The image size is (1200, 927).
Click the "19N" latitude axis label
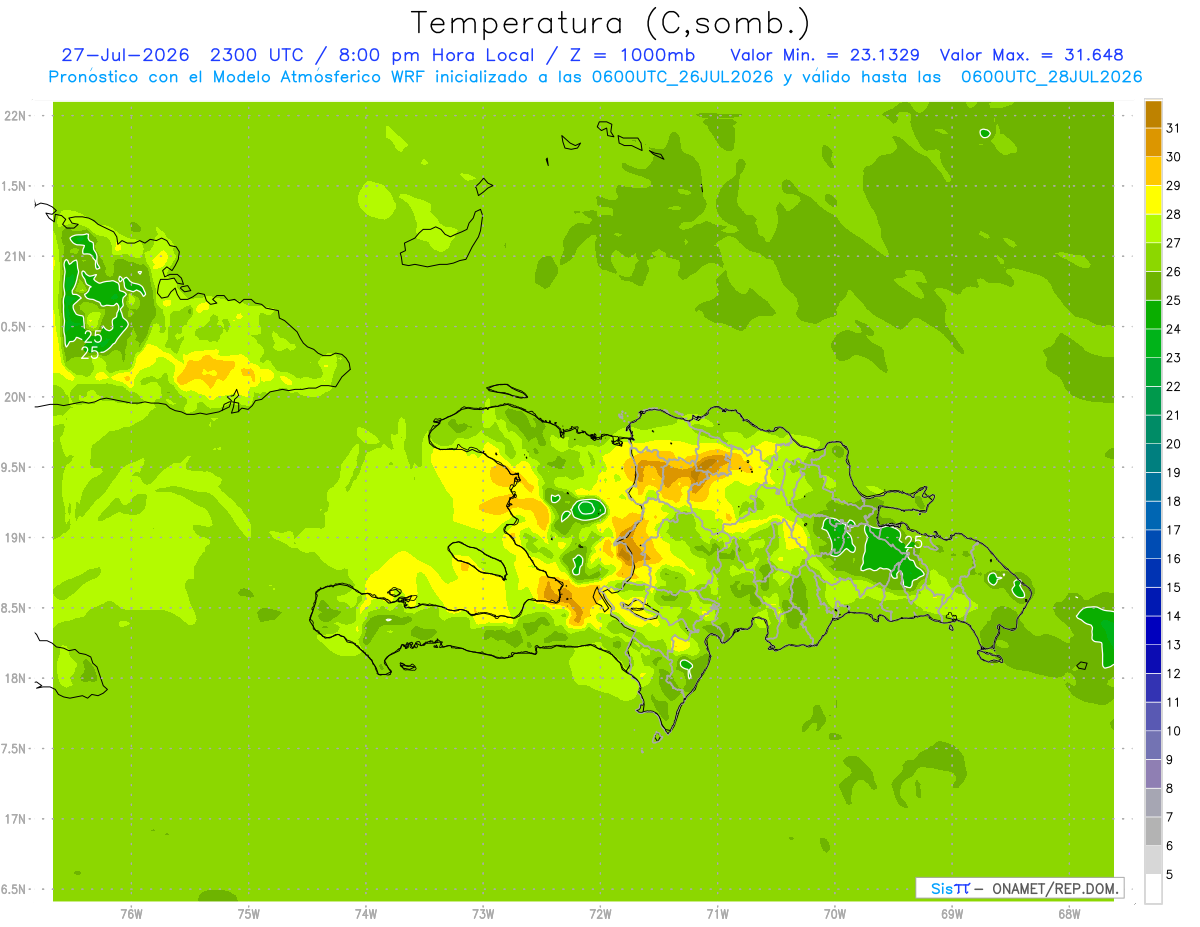click(16, 538)
